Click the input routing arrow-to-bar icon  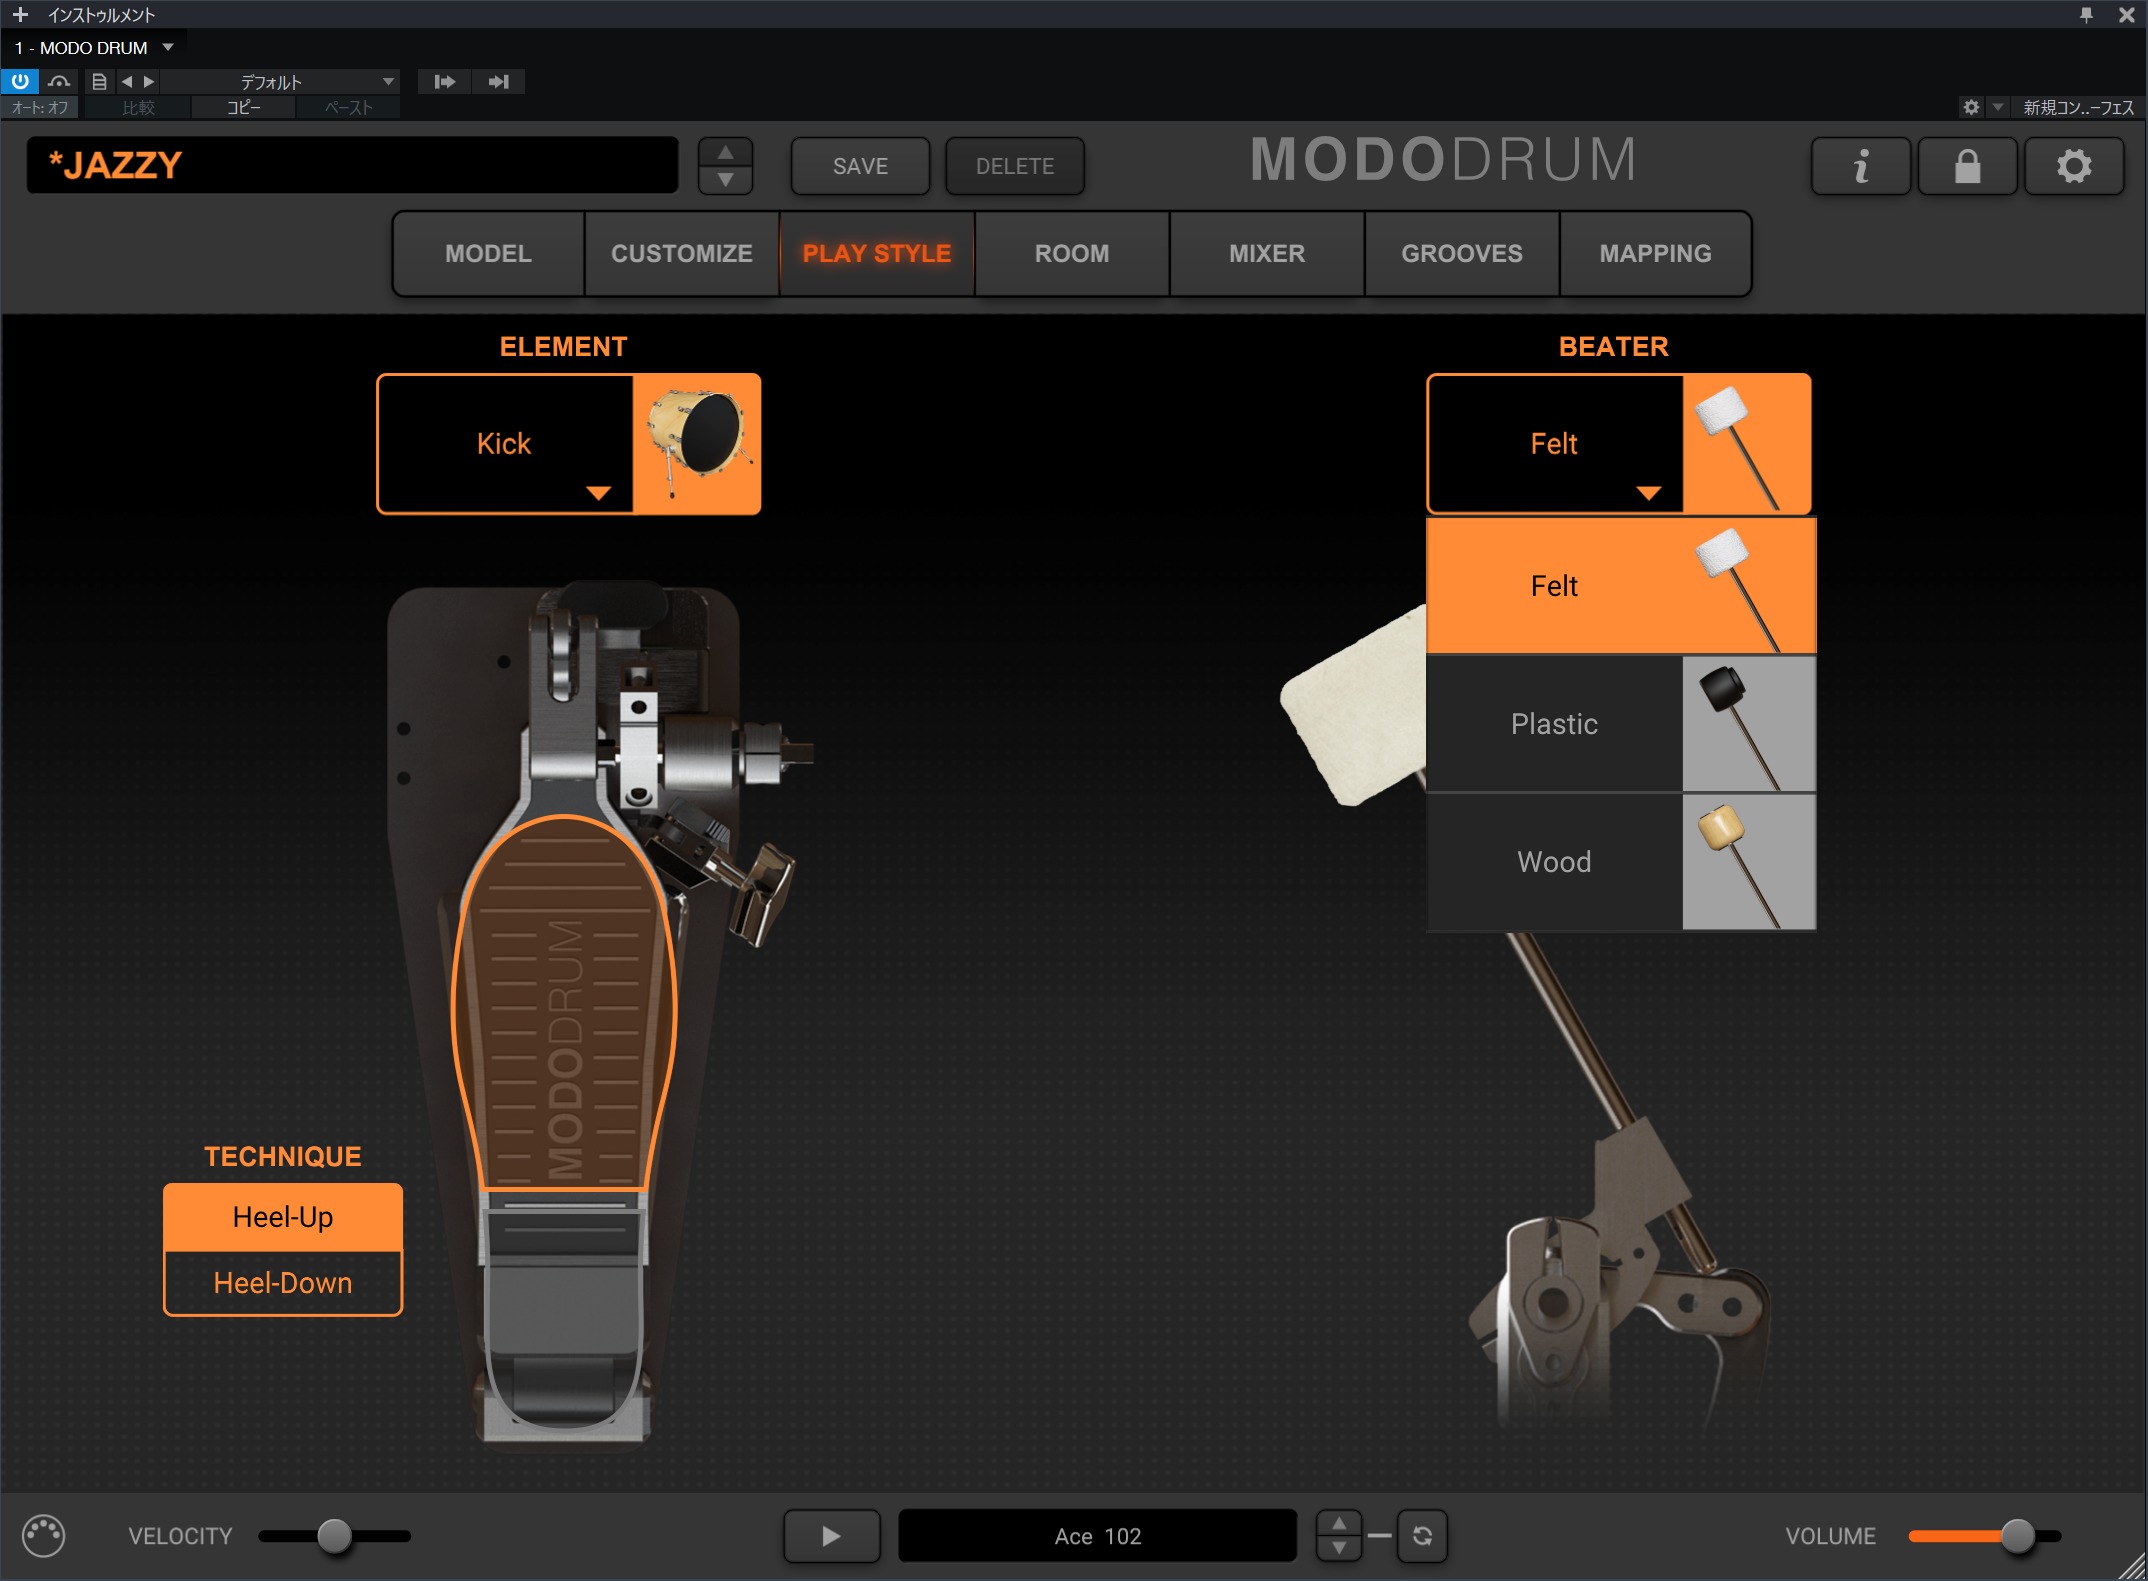(498, 81)
